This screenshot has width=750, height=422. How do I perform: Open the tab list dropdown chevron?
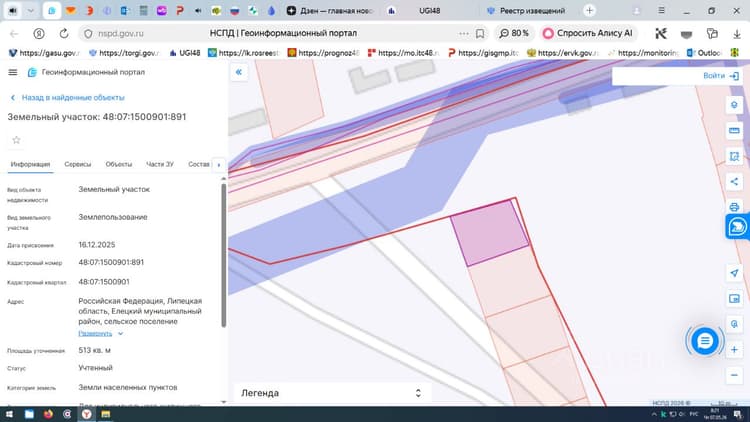click(x=31, y=11)
